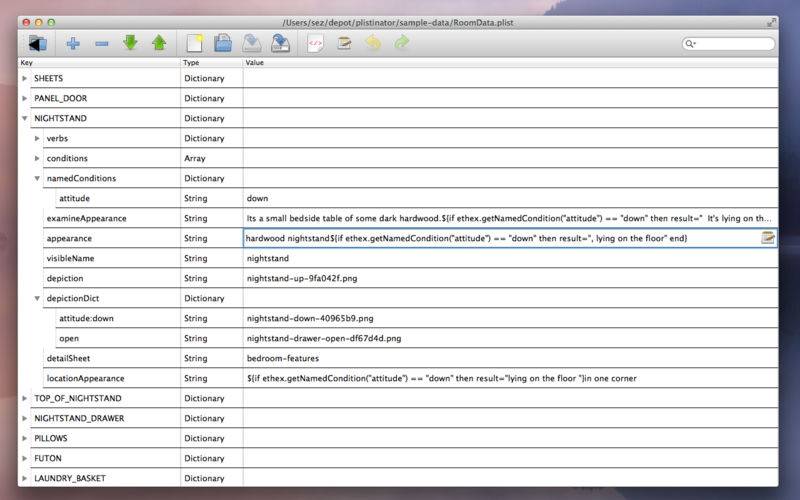This screenshot has width=800, height=500.
Task: Click the sidebar toggle icon in toolbar
Action: click(38, 43)
